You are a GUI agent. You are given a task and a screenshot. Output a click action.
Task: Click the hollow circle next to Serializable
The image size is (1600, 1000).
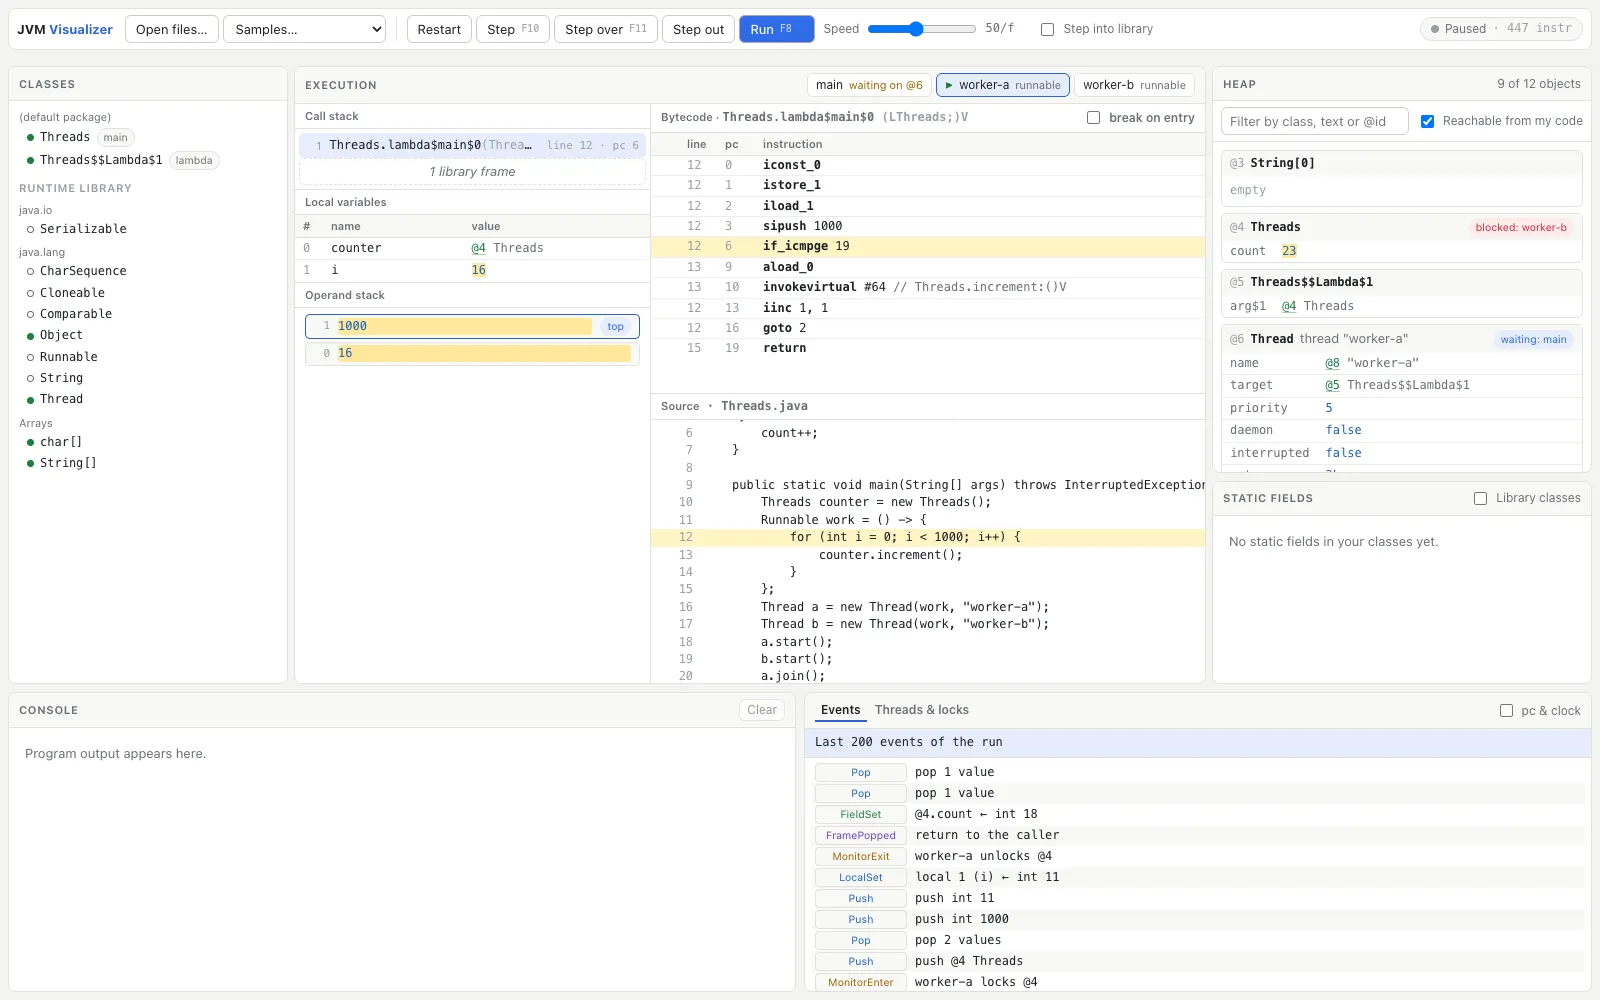(30, 229)
